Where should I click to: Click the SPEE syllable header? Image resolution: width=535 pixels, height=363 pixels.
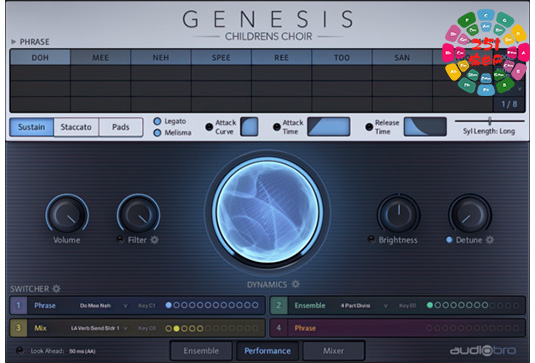[221, 57]
